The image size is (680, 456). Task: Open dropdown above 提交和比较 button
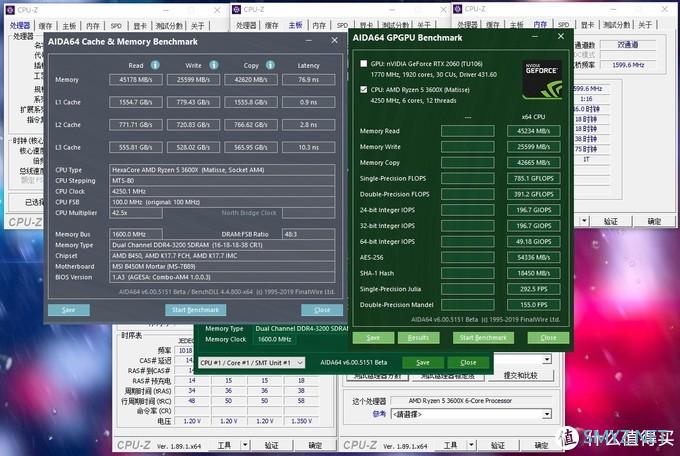coord(547,359)
